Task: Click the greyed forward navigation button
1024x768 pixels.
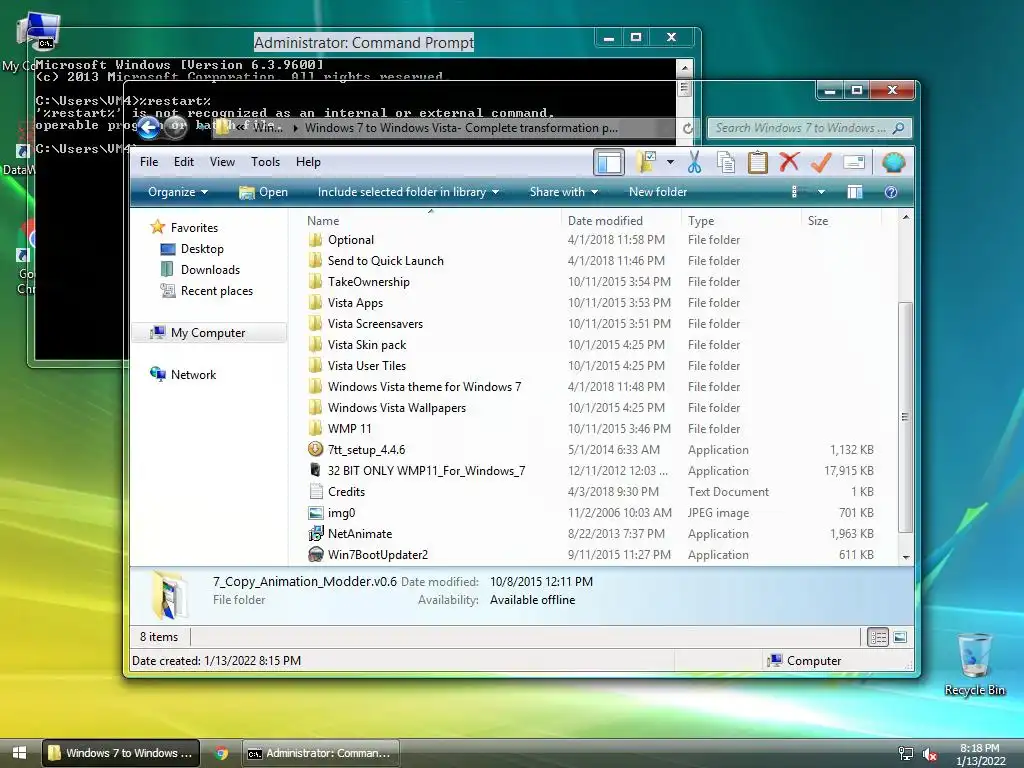Action: click(x=175, y=127)
